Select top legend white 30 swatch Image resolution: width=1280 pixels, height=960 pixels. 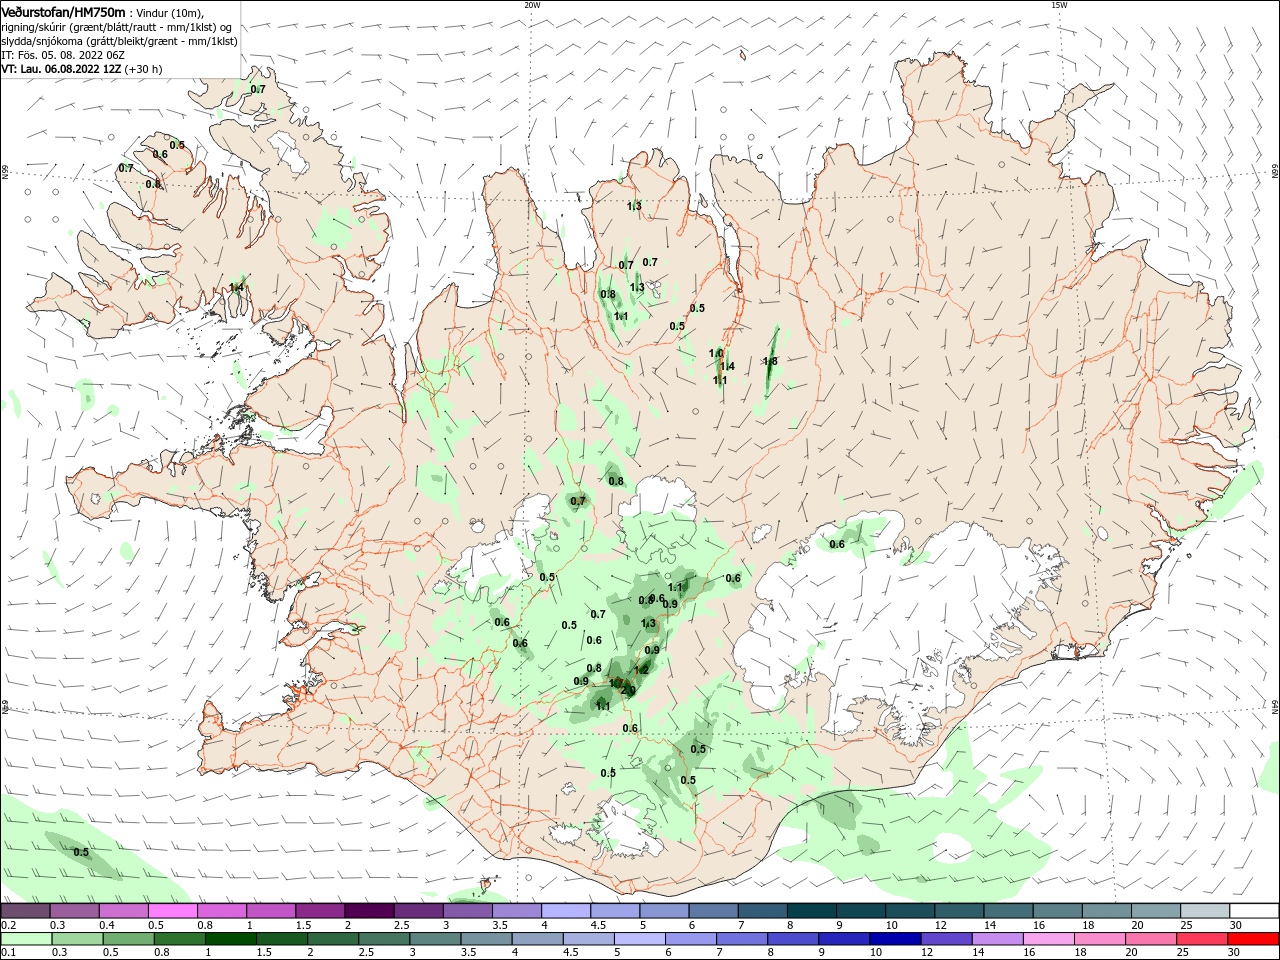tap(1253, 910)
